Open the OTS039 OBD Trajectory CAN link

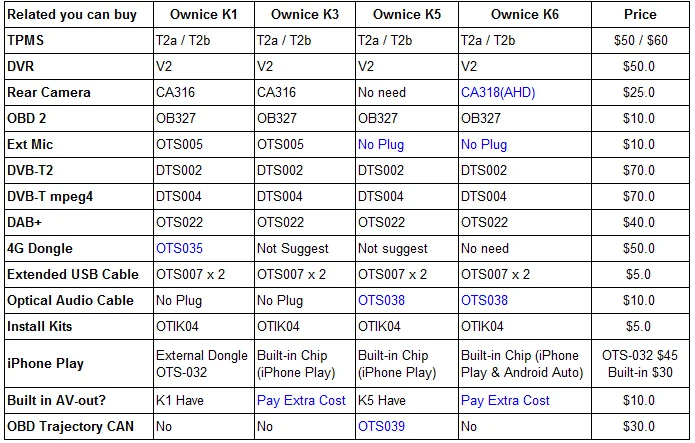(x=381, y=427)
